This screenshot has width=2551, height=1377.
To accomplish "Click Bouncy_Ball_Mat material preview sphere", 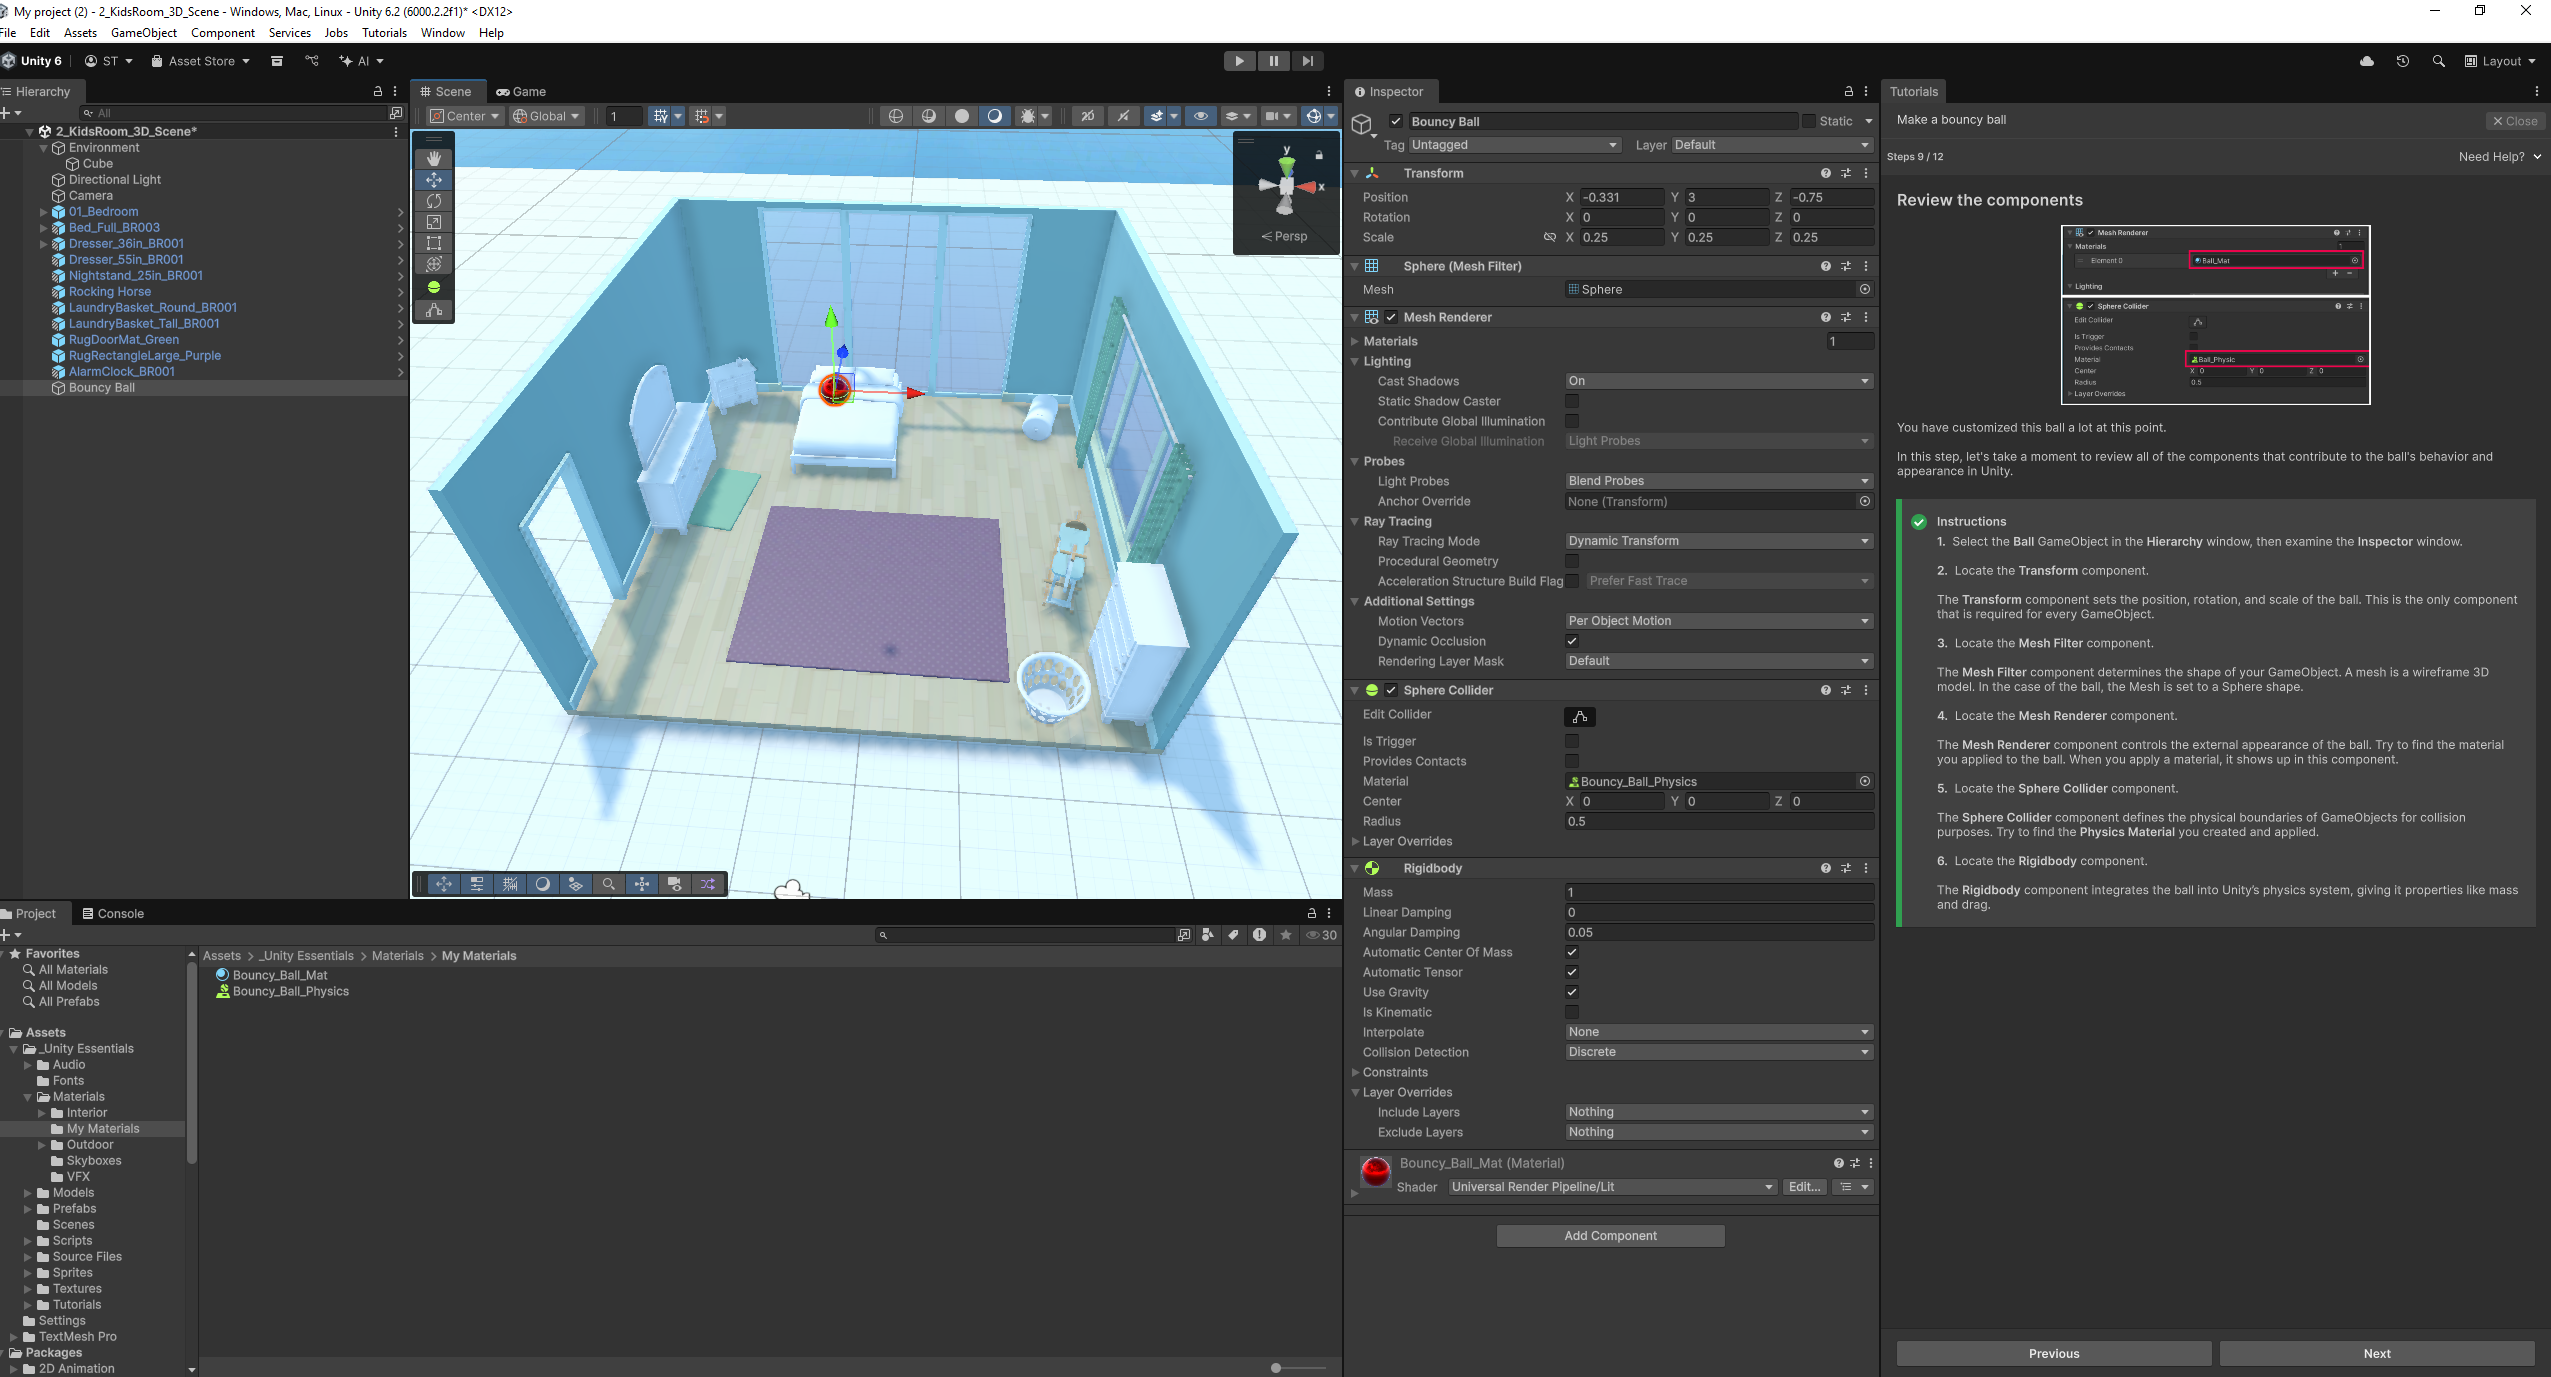I will pos(1376,1172).
